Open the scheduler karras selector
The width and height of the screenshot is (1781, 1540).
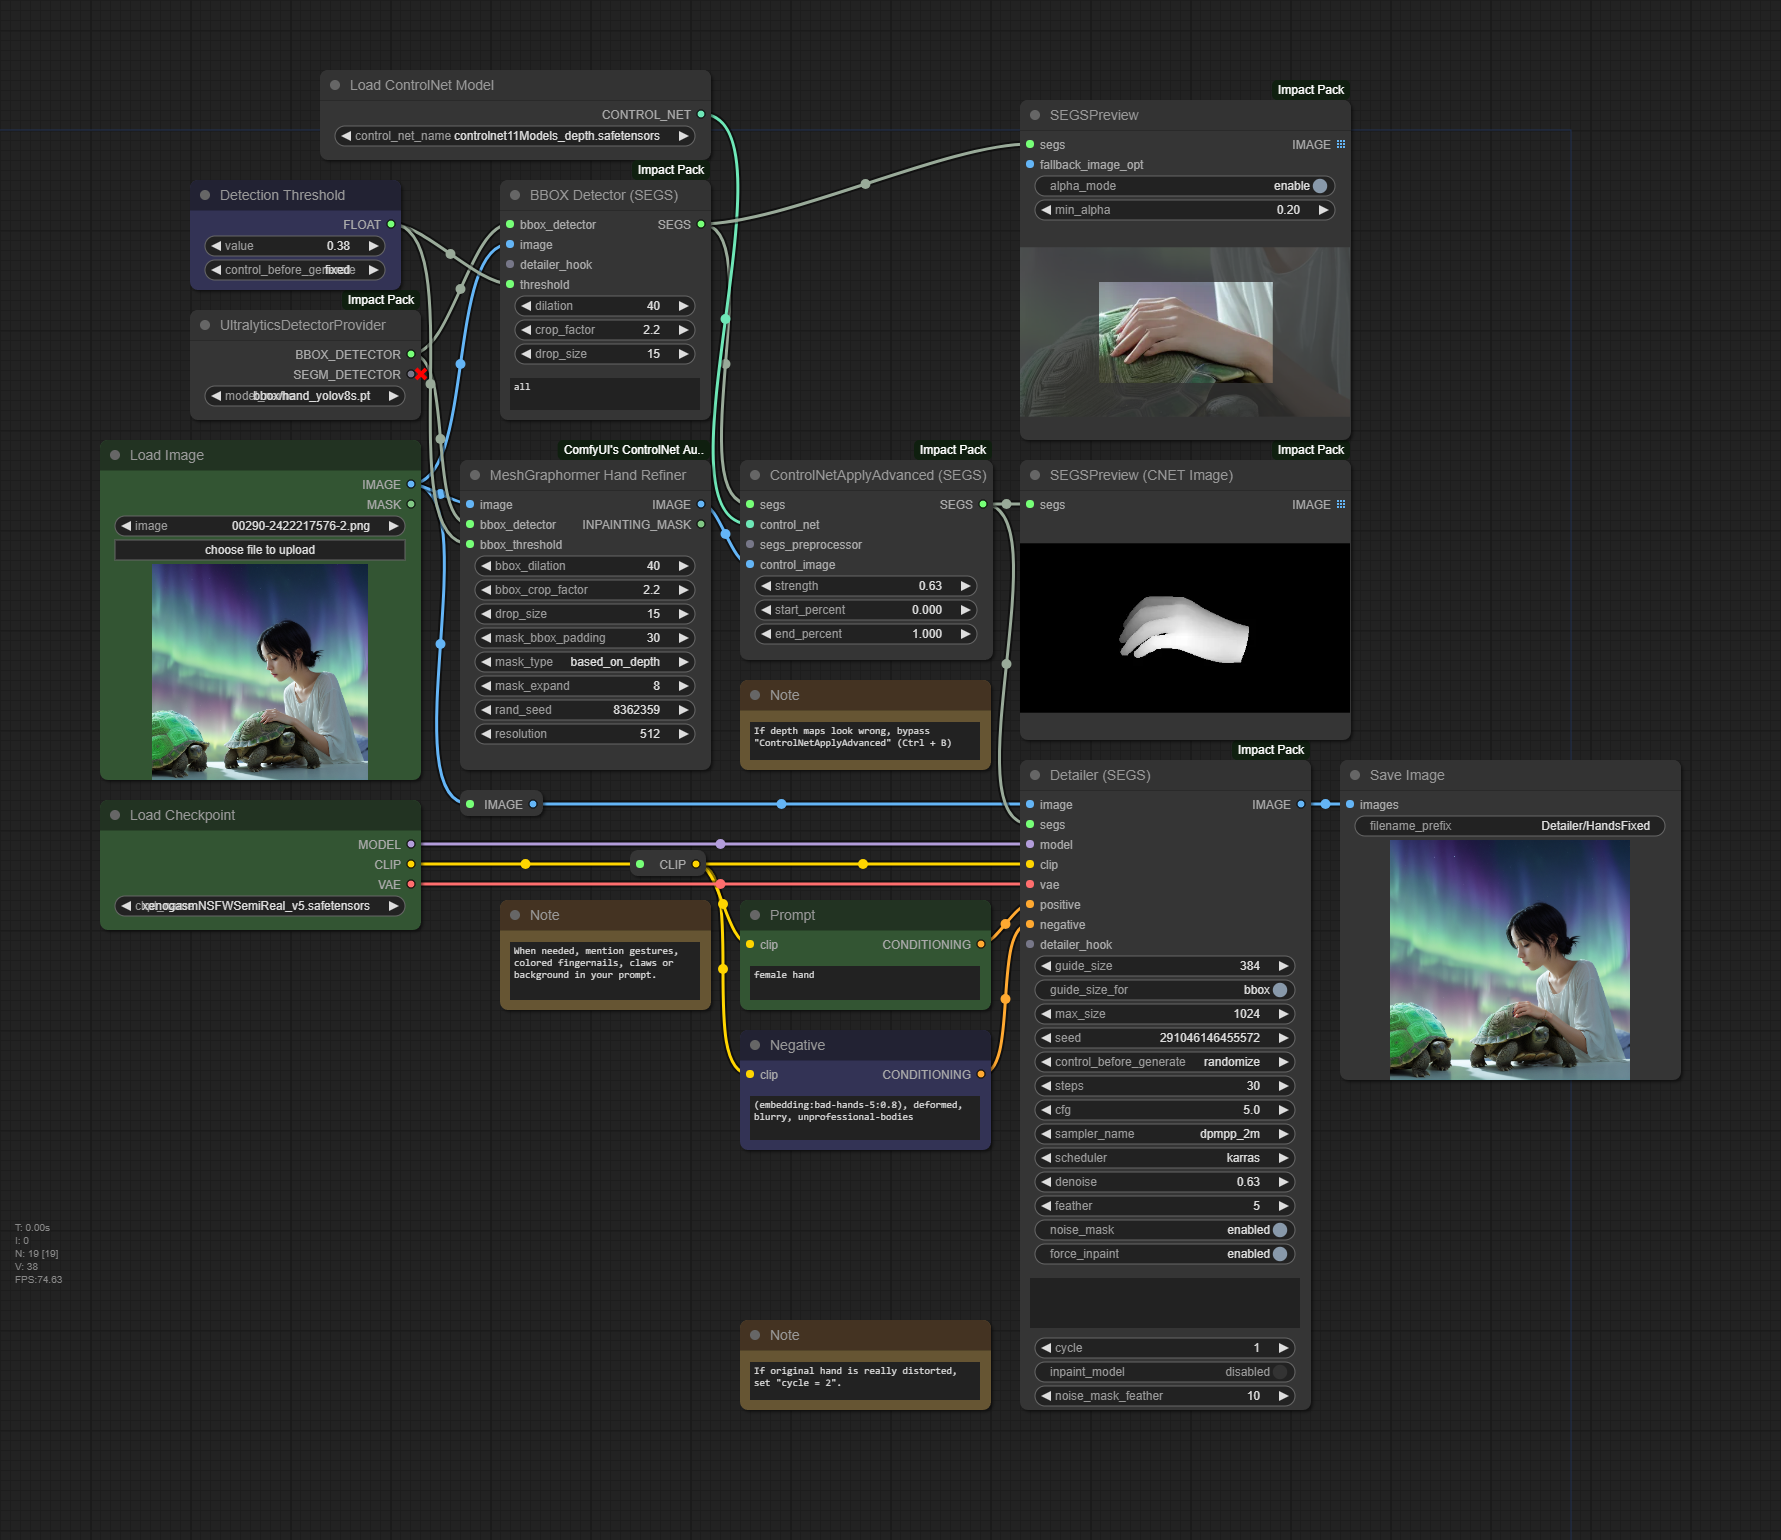point(1164,1158)
